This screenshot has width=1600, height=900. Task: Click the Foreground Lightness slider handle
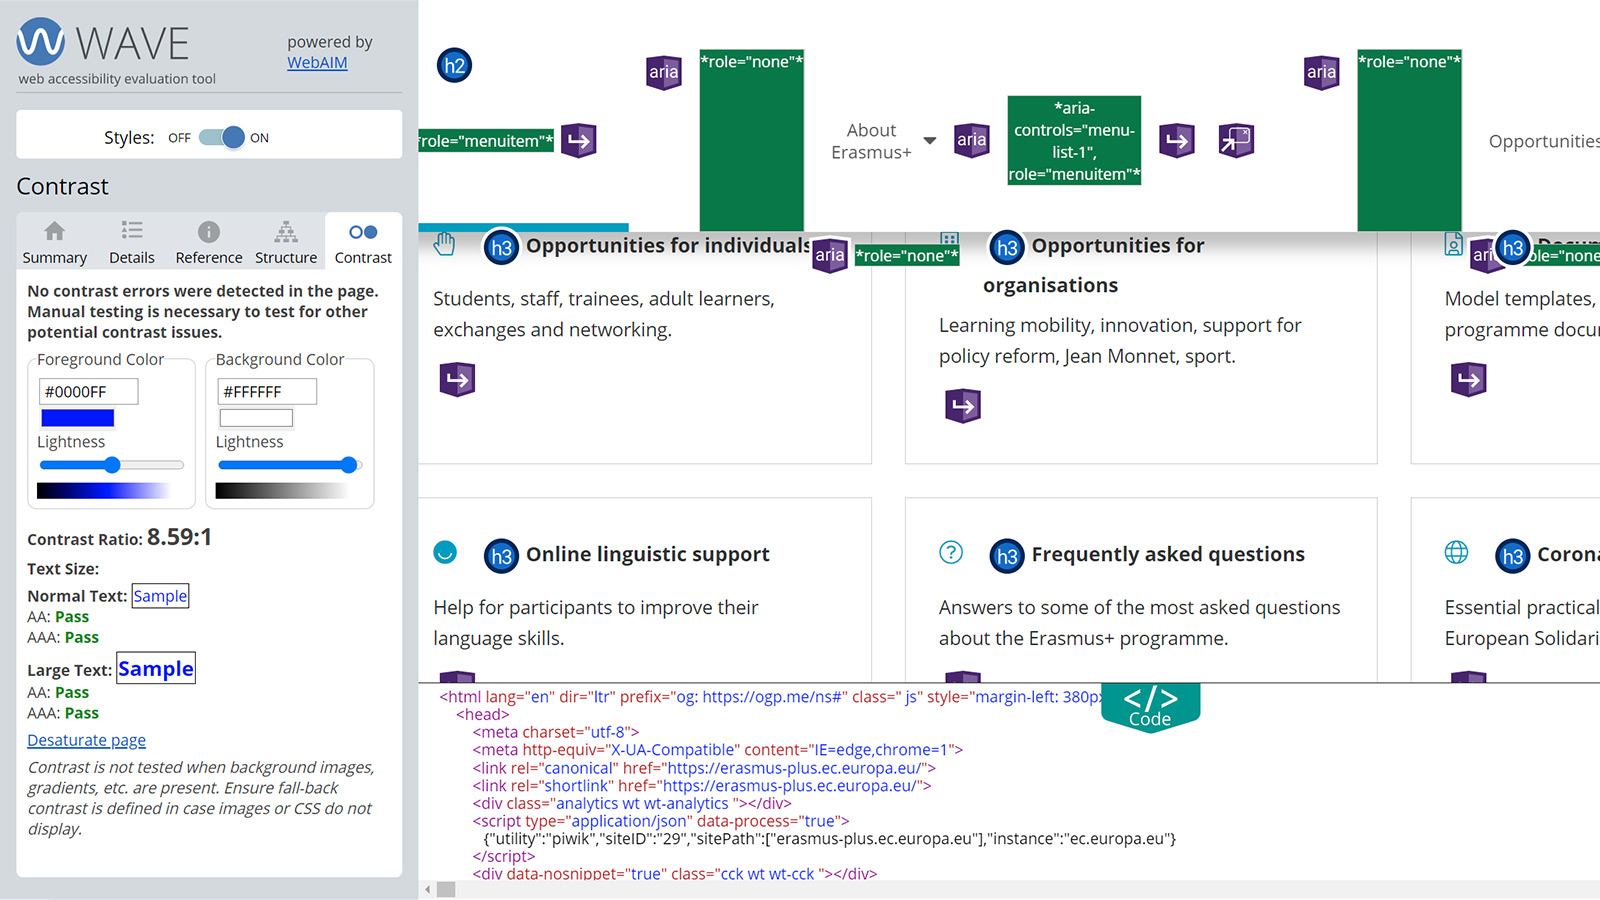112,465
